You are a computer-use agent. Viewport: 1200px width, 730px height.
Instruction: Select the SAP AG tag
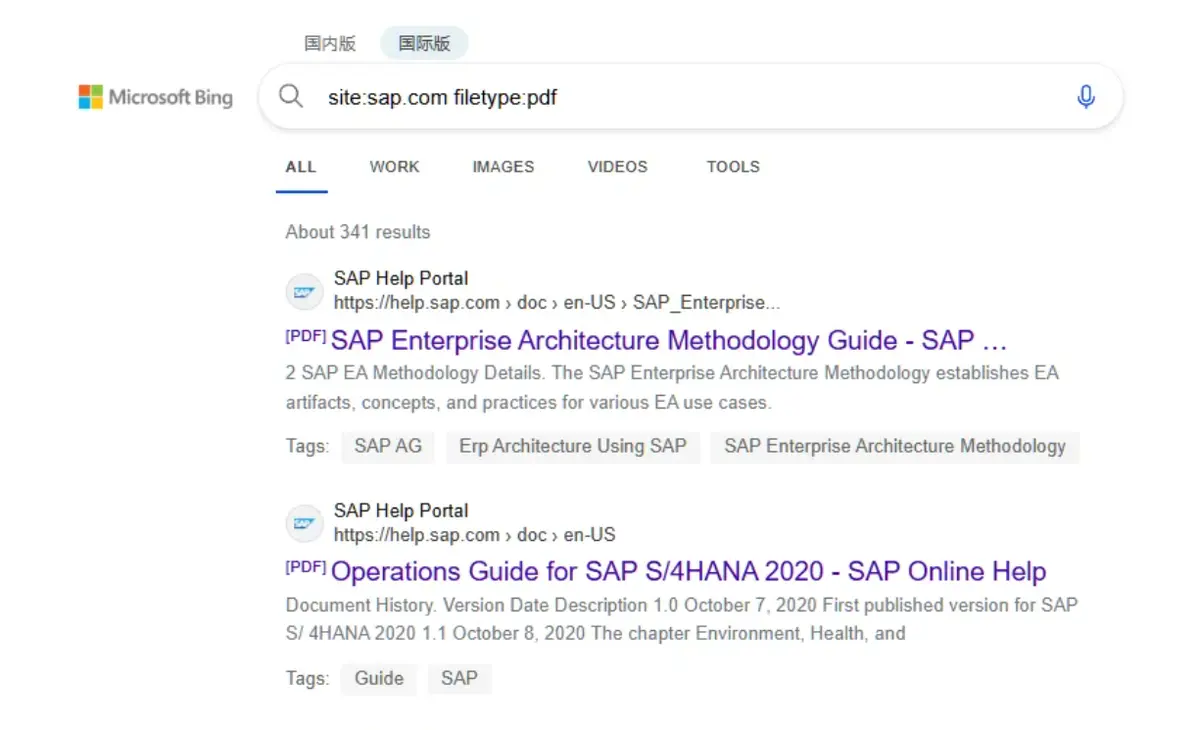click(x=388, y=447)
